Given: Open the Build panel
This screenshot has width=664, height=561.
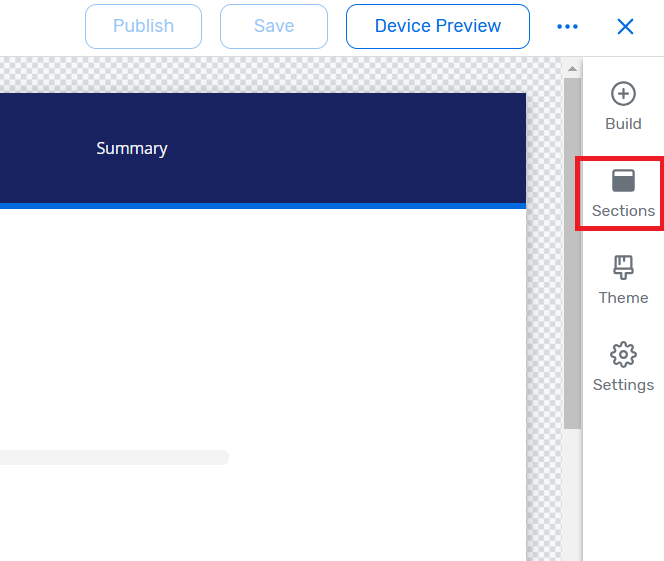Looking at the screenshot, I should tap(623, 106).
